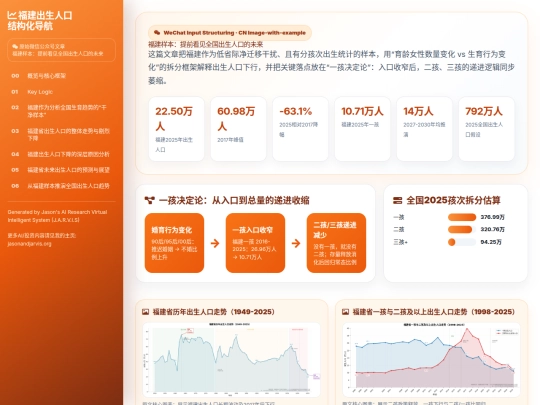
Task: Click the 376.99万 value
Action: (492, 217)
